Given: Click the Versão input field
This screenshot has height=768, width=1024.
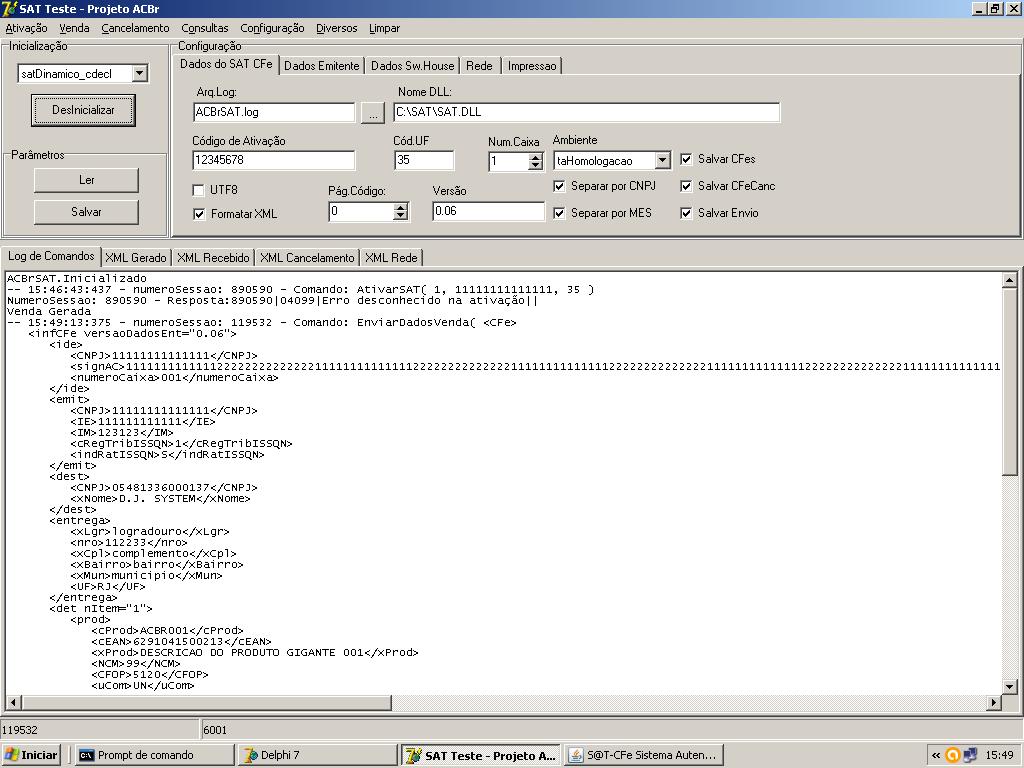Looking at the screenshot, I should tap(488, 211).
